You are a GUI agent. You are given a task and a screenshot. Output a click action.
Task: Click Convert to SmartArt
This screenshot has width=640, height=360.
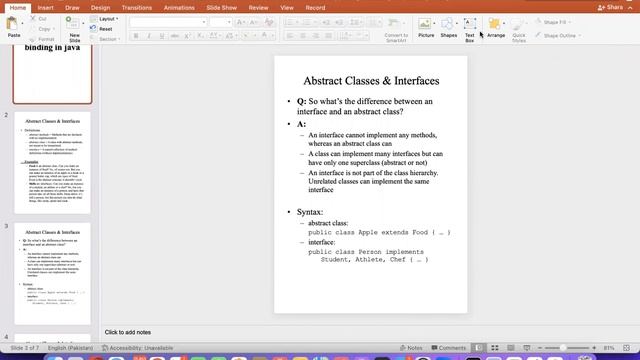[396, 29]
